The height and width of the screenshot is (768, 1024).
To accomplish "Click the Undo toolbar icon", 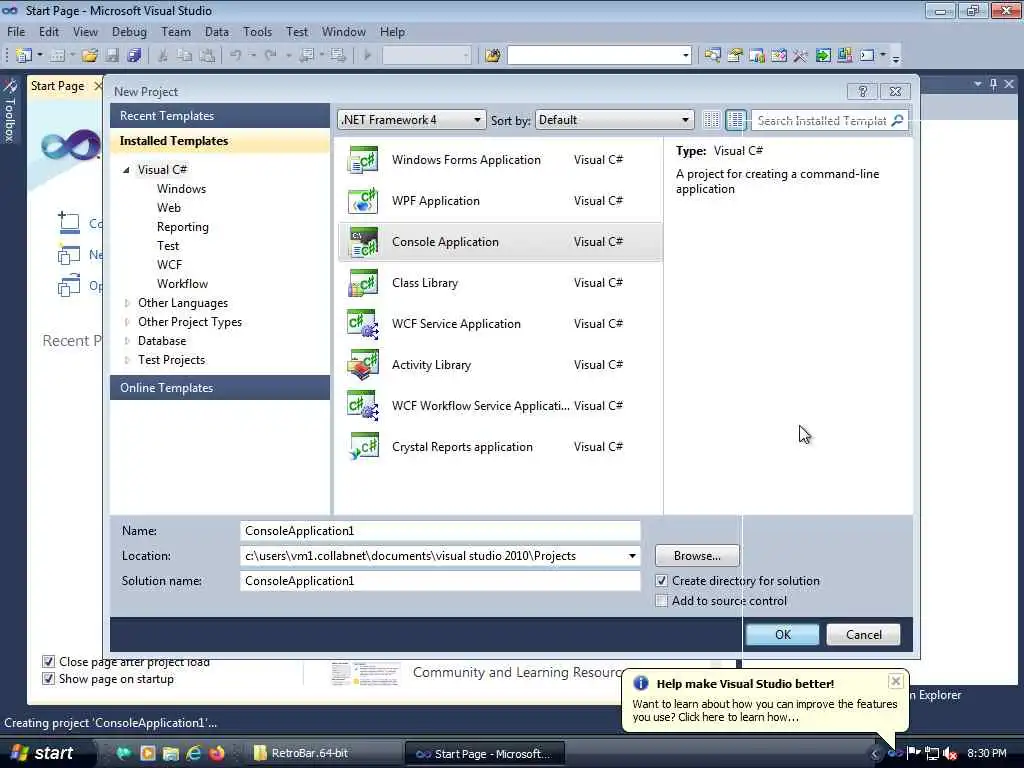I will point(235,56).
